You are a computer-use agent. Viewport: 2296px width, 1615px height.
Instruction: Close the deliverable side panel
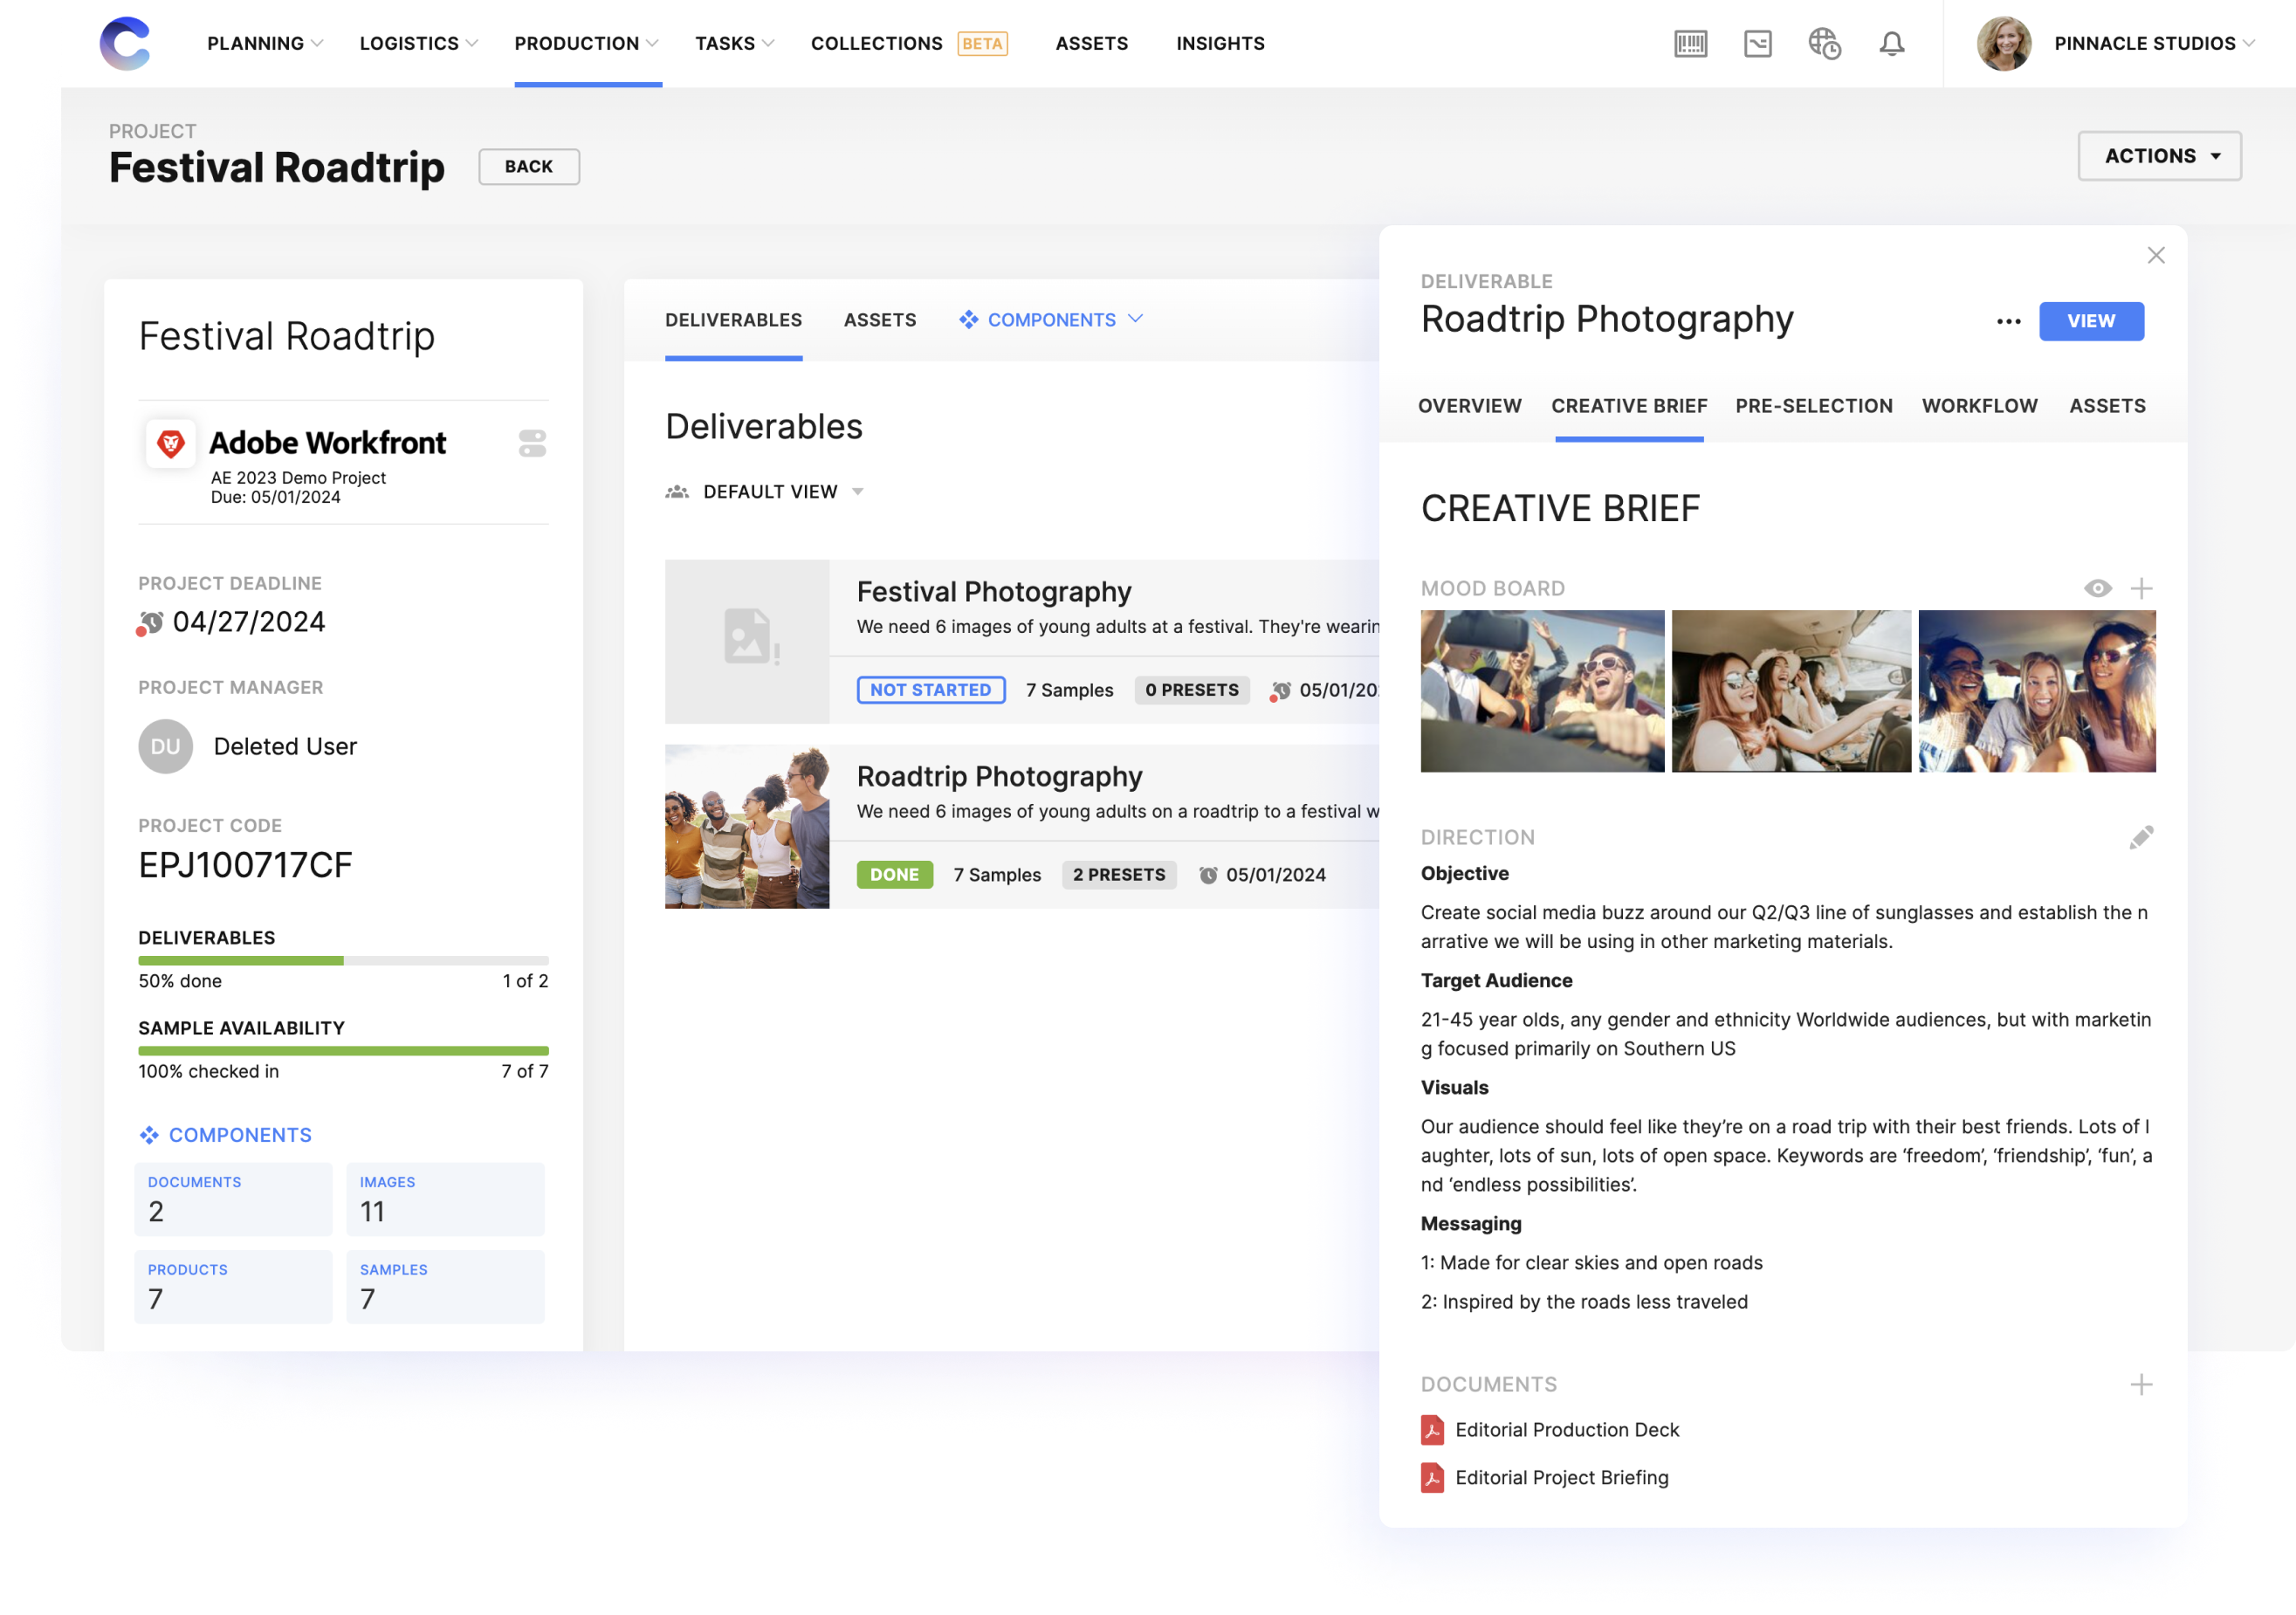2155,255
